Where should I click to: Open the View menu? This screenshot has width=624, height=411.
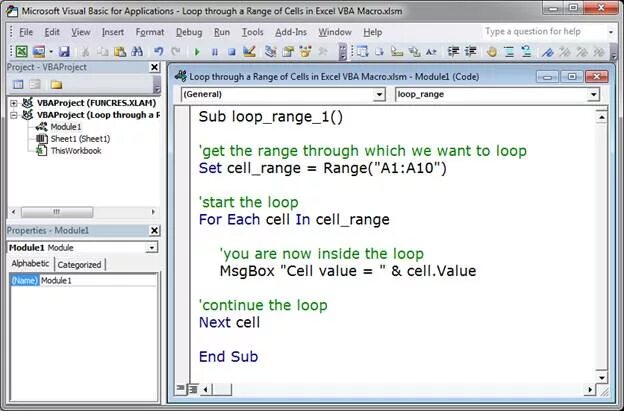tap(81, 32)
